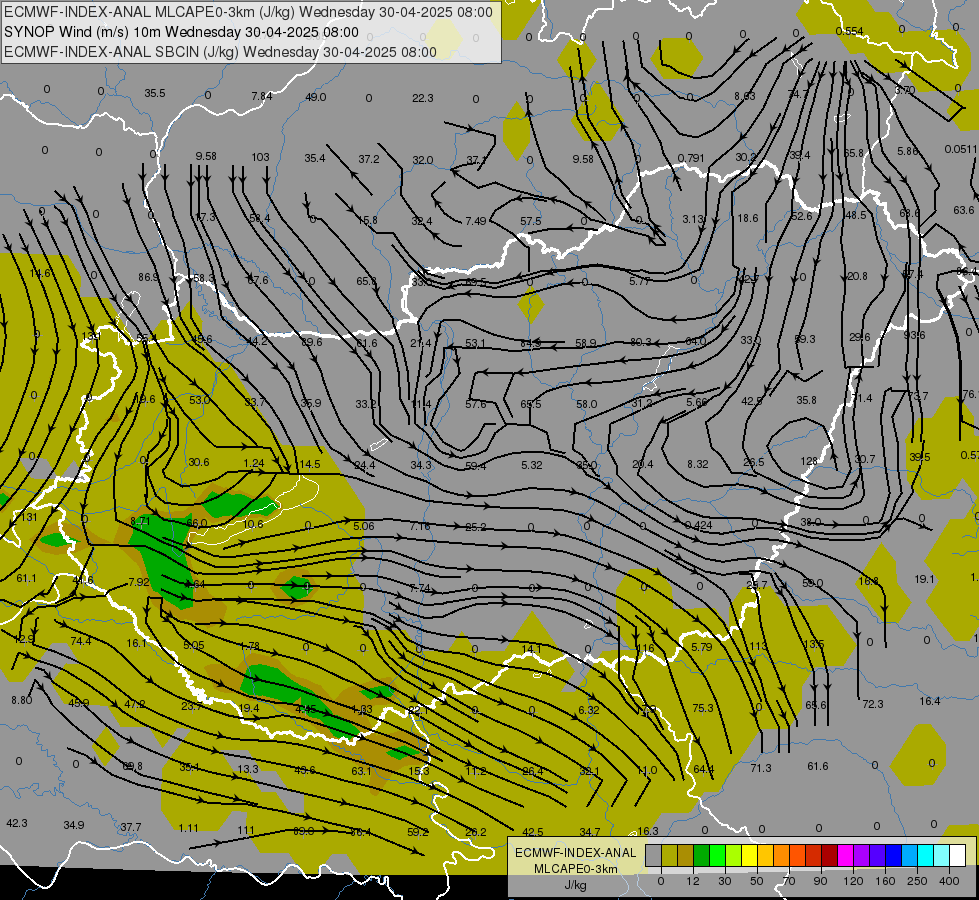Click the map value 22.3
The image size is (979, 900).
pyautogui.click(x=423, y=98)
